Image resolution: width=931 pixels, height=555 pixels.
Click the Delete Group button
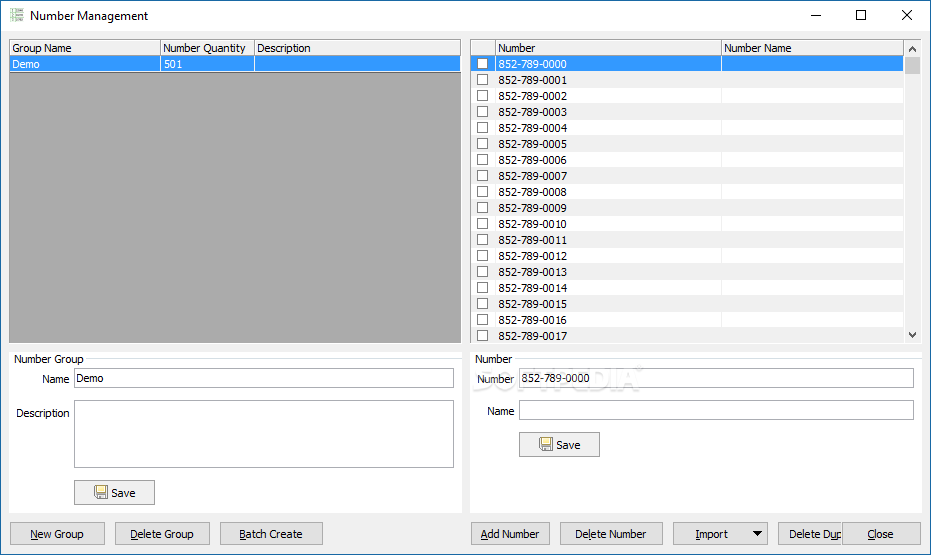[x=162, y=534]
